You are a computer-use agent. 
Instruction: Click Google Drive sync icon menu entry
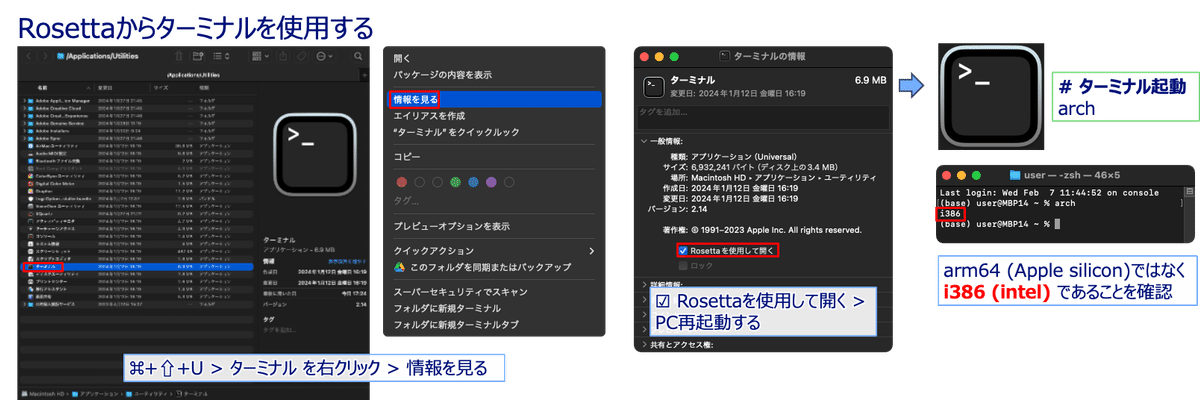tap(397, 267)
